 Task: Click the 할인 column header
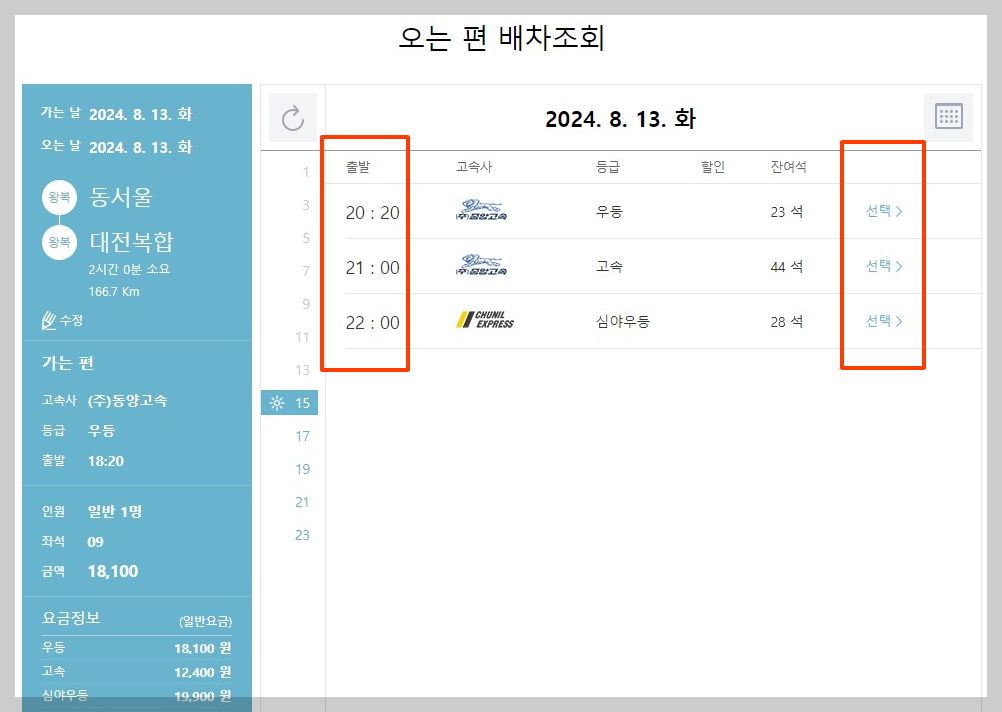[713, 167]
